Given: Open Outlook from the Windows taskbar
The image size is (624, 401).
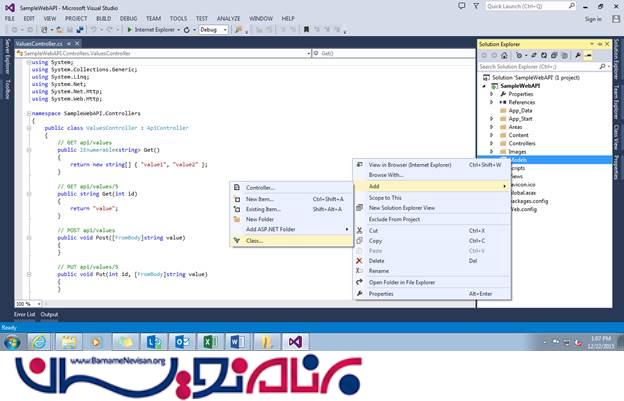Looking at the screenshot, I should tap(182, 343).
